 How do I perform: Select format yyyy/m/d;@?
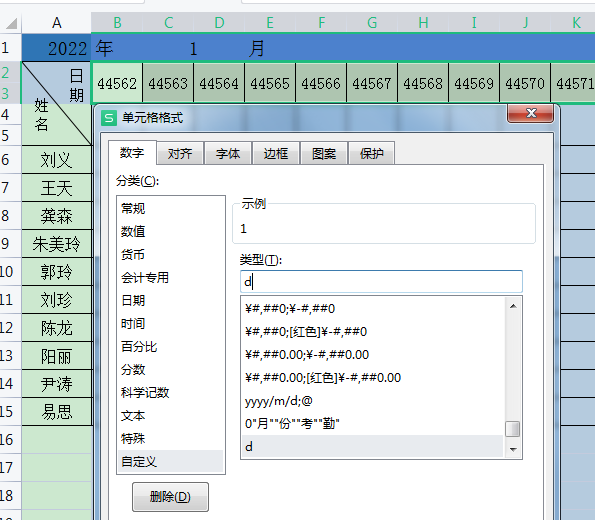pyautogui.click(x=373, y=401)
